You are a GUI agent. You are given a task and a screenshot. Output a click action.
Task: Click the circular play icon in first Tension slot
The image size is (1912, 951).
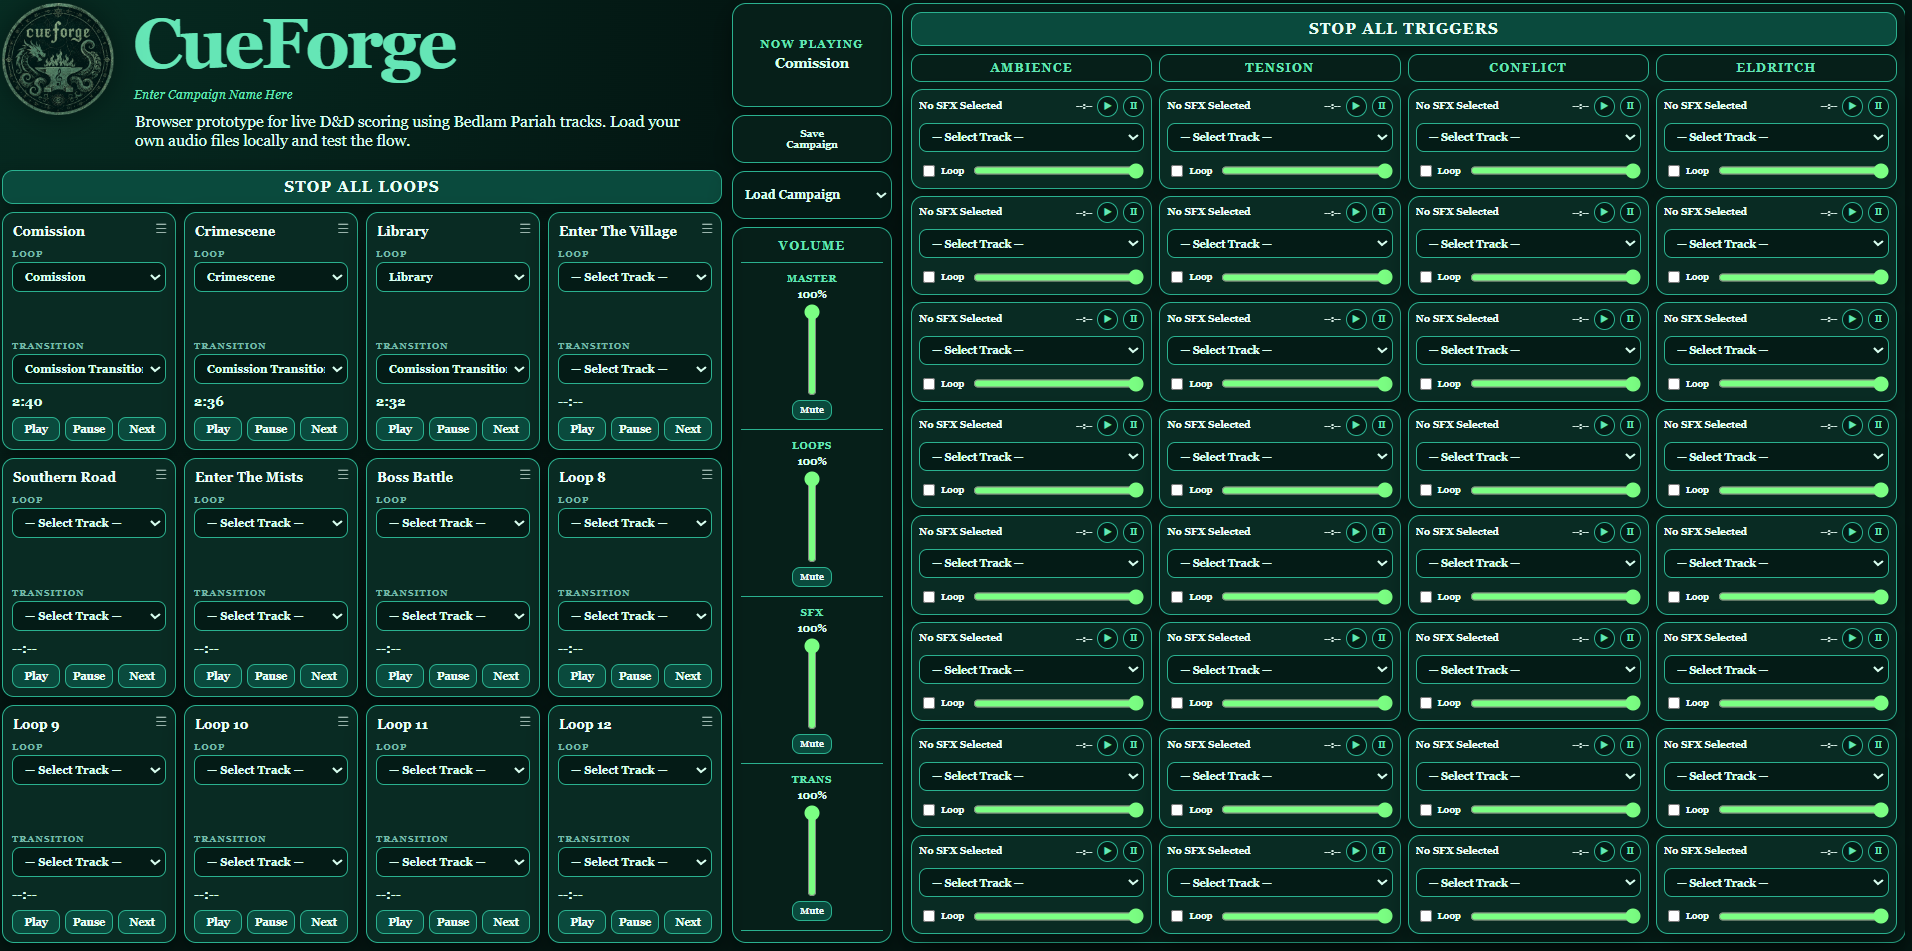(1356, 106)
